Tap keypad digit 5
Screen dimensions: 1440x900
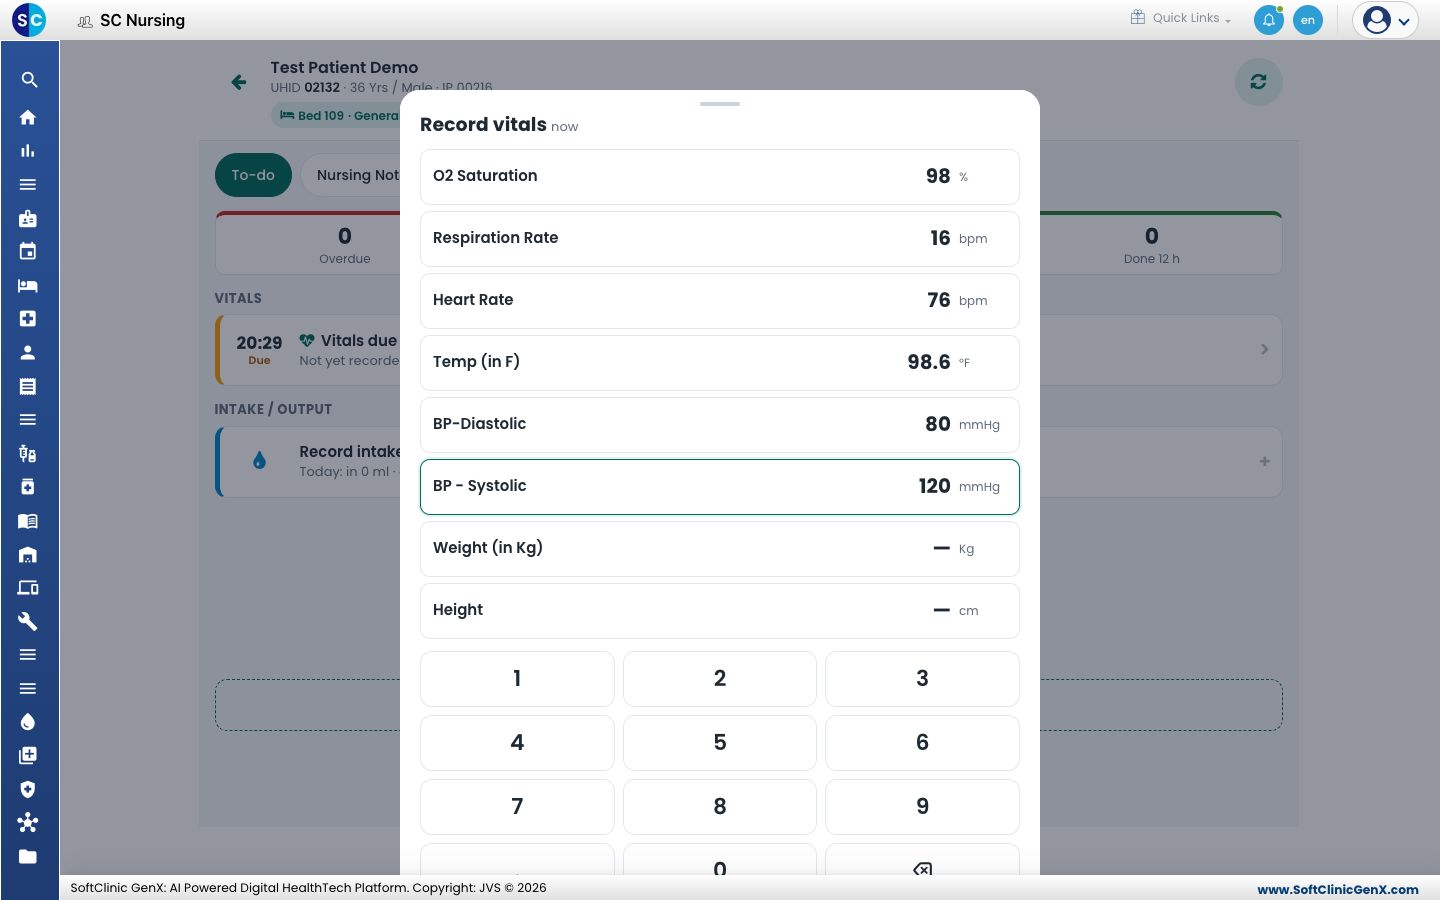(x=720, y=743)
